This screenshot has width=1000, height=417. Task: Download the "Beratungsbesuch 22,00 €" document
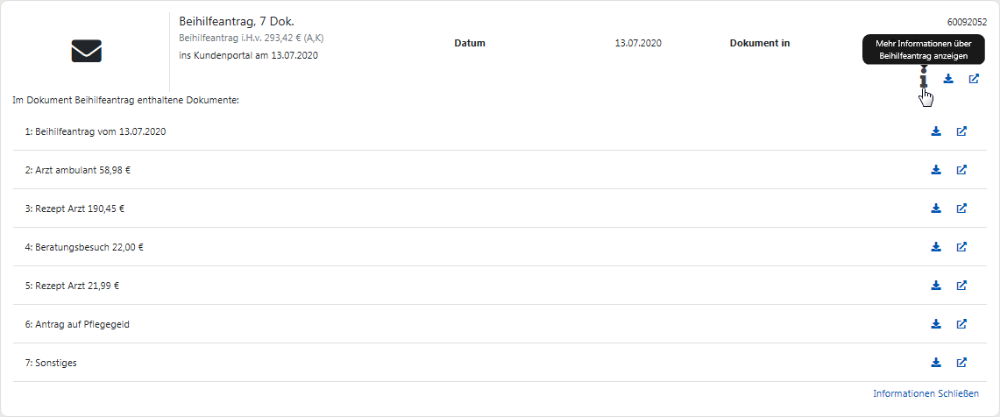tap(936, 247)
